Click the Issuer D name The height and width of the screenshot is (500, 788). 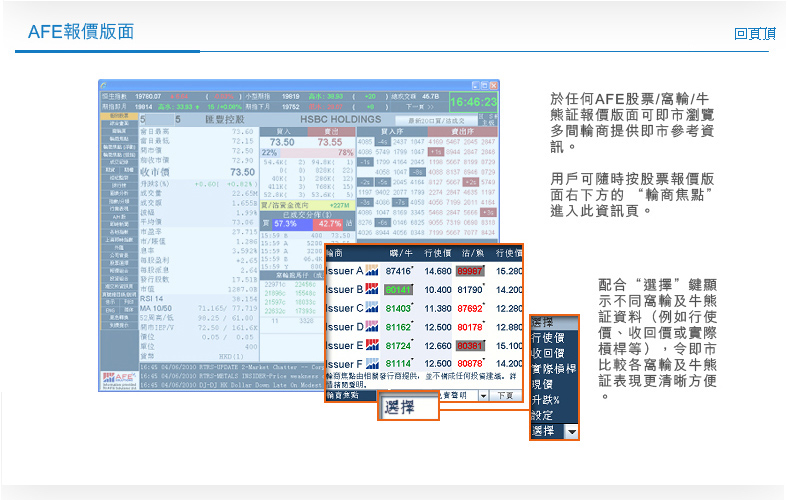point(344,327)
